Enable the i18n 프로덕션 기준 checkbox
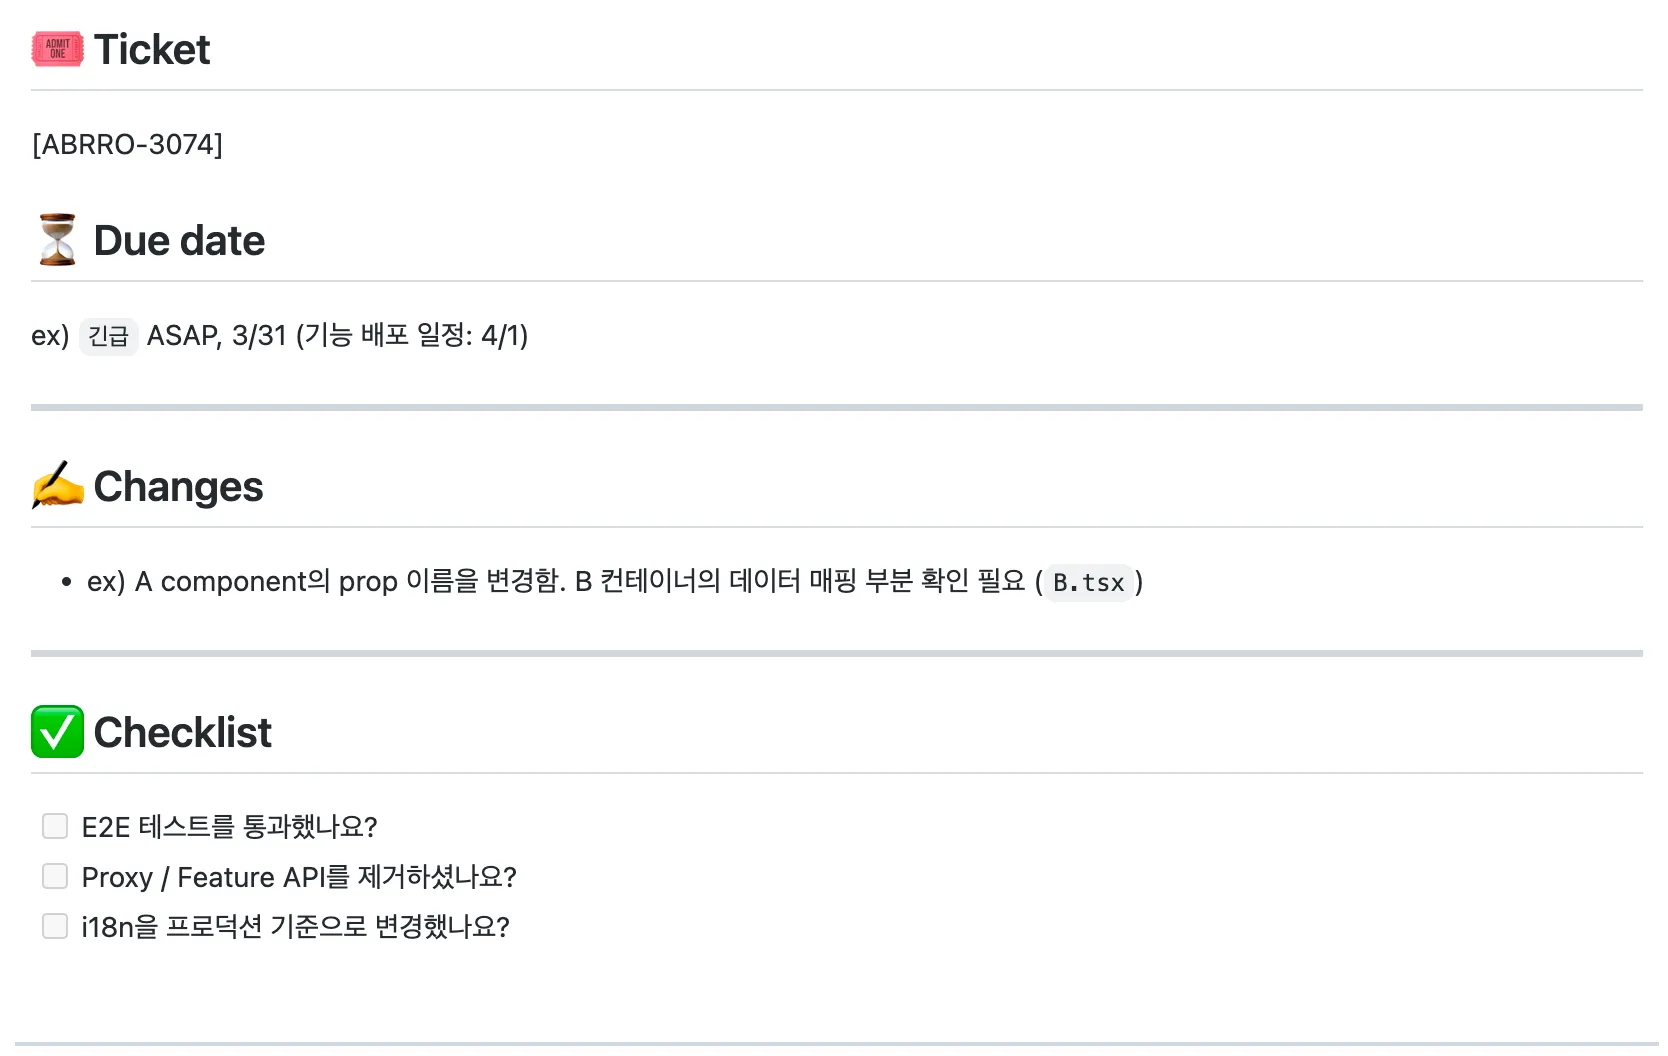 pos(55,926)
